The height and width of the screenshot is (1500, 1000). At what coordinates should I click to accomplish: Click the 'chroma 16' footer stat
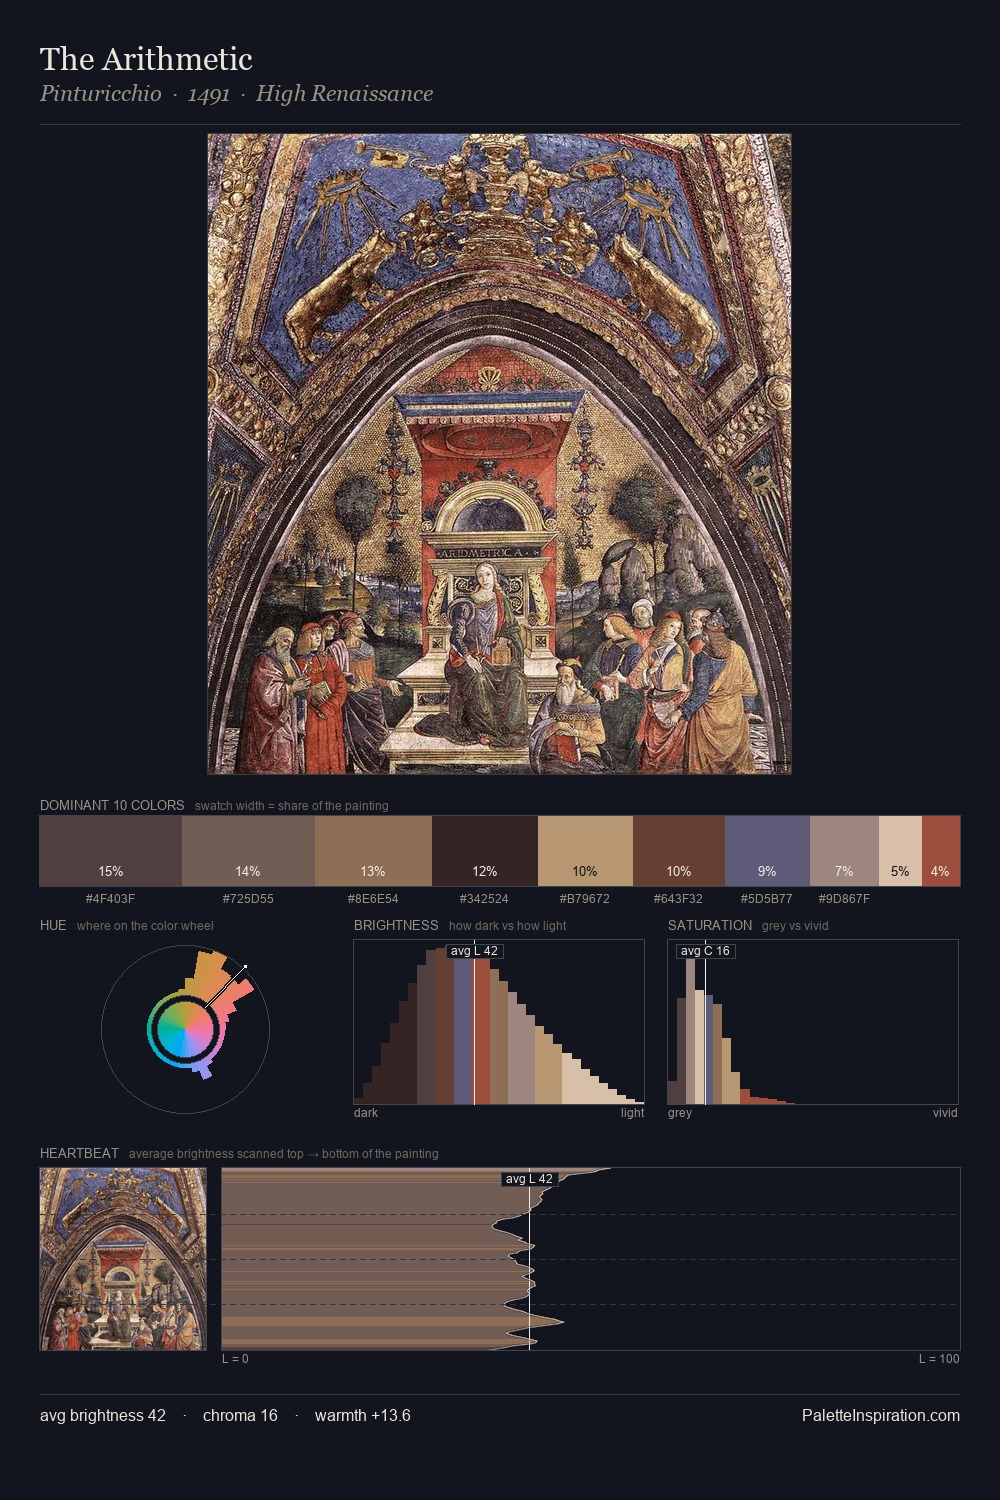point(240,1415)
